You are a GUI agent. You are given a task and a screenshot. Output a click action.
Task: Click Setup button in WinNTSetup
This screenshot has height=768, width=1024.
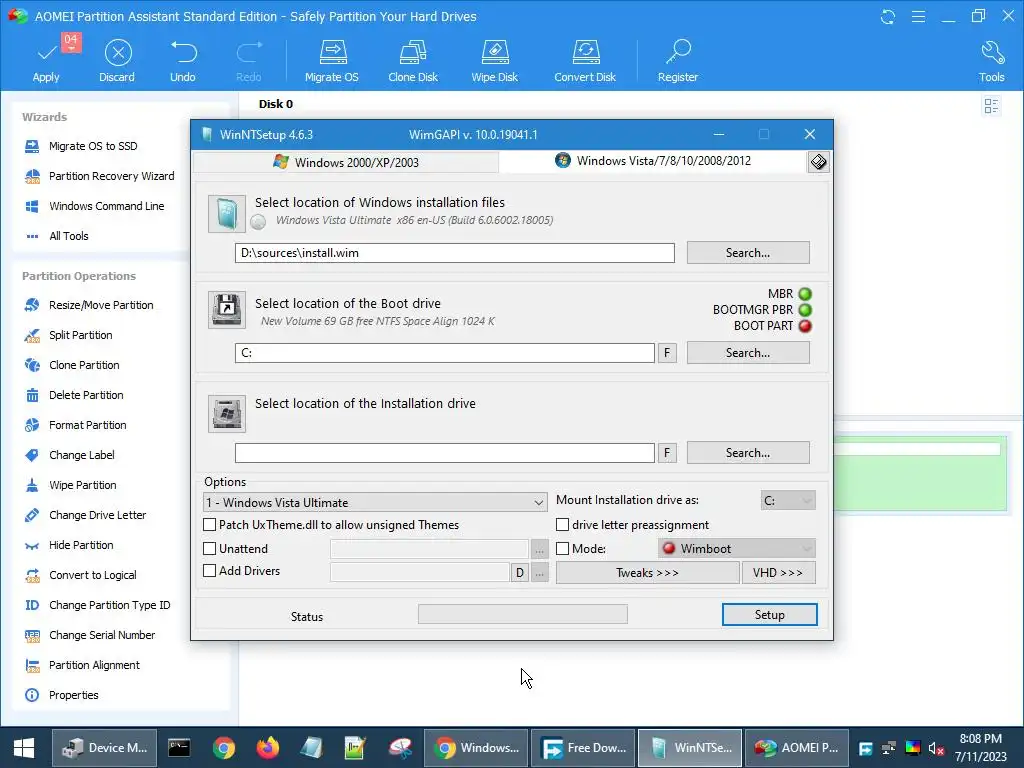[769, 615]
